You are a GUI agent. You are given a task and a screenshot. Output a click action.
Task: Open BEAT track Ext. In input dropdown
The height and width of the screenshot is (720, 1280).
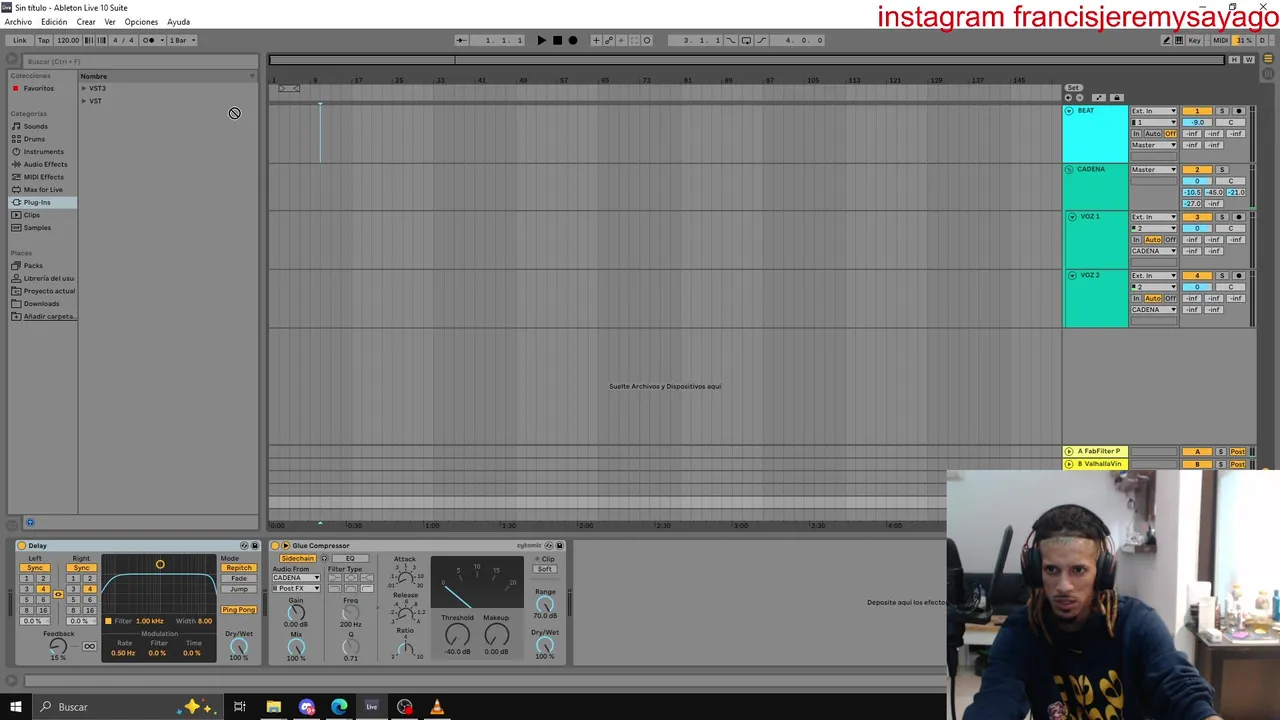click(x=1154, y=111)
